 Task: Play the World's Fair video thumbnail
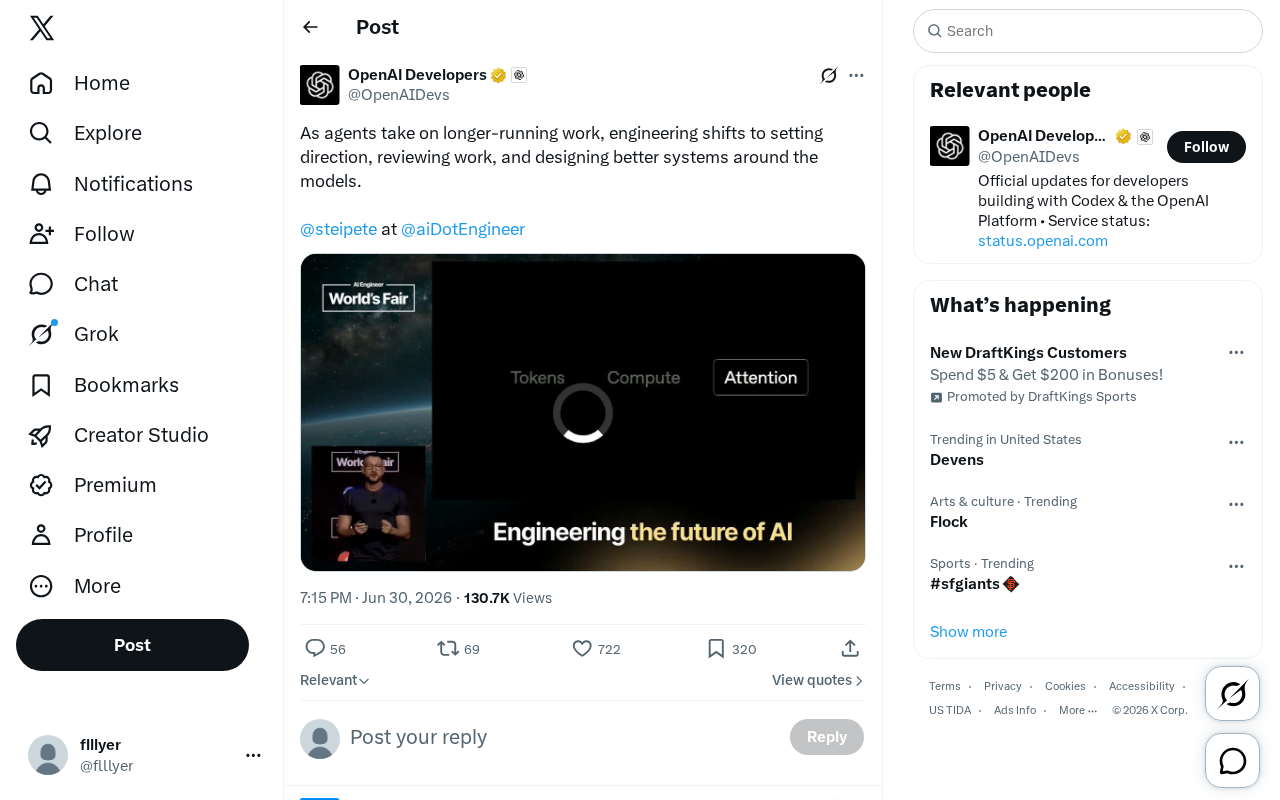pos(583,412)
